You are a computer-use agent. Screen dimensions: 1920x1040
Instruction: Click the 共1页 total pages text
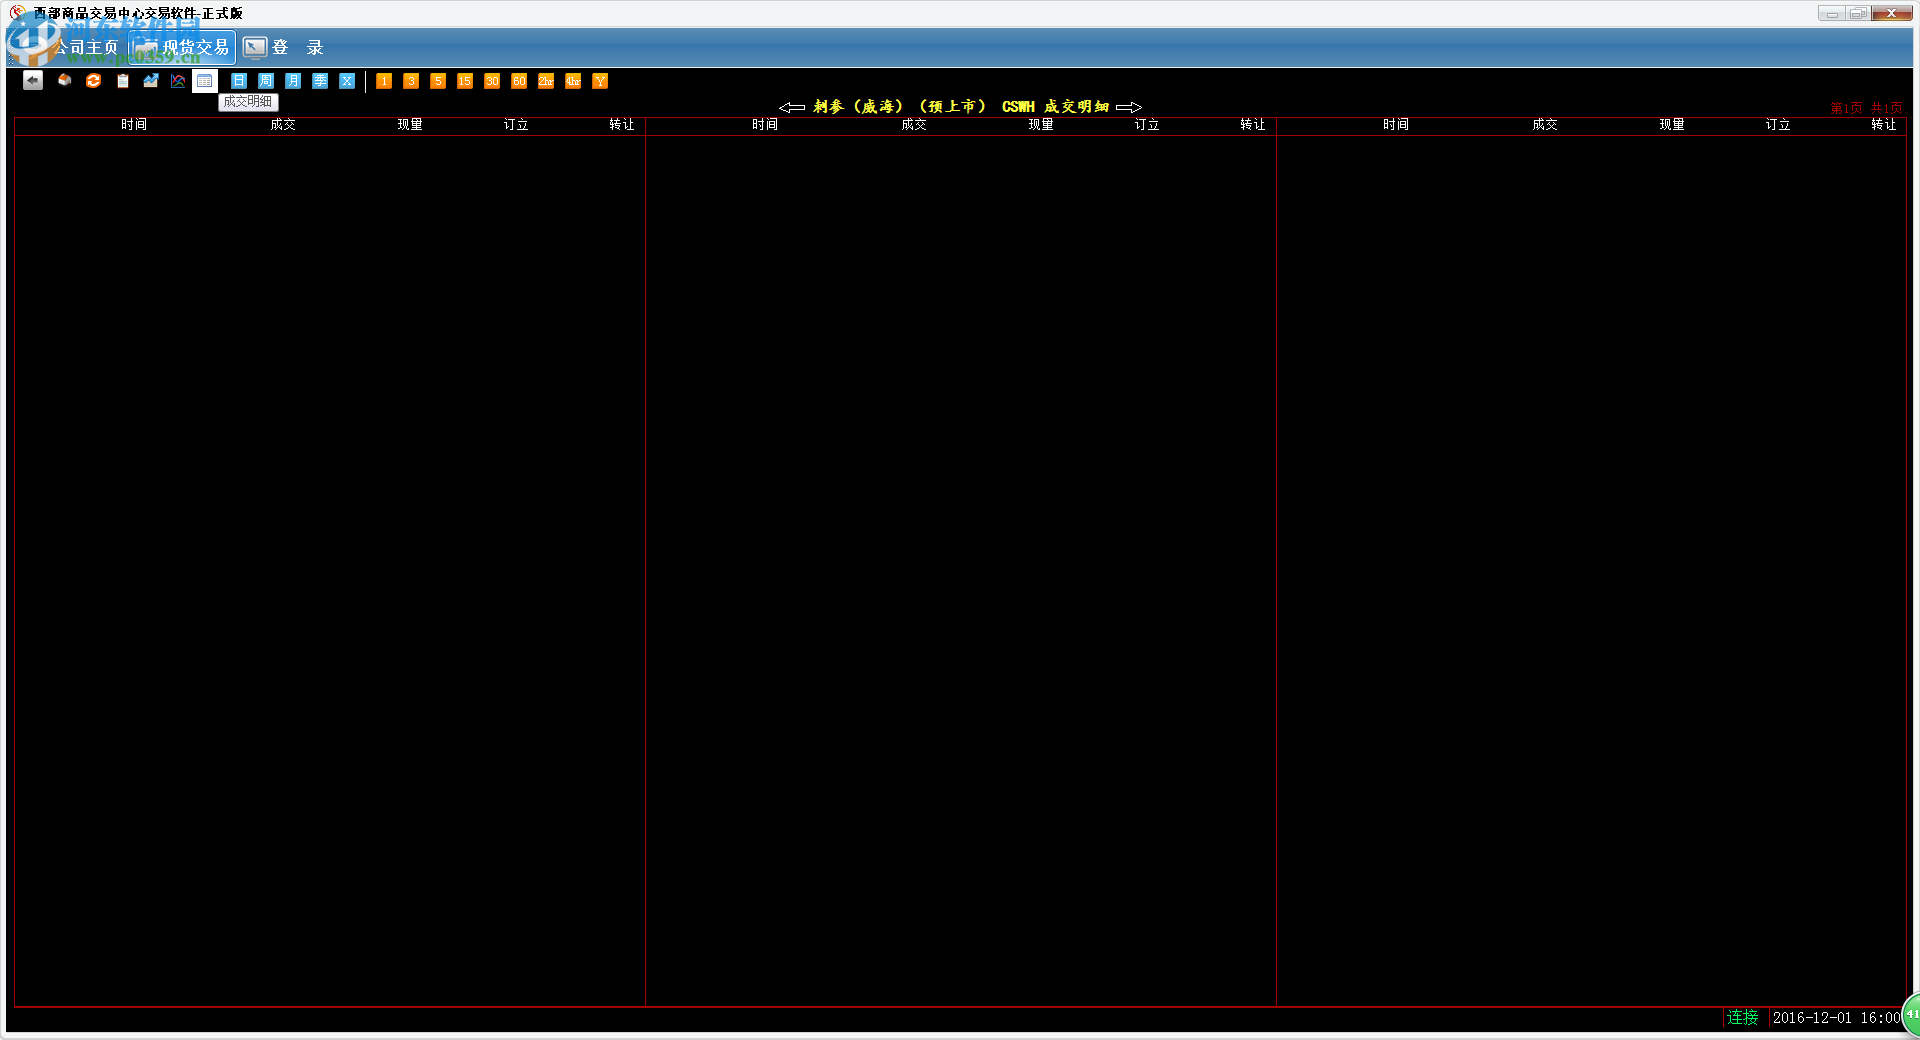[1887, 108]
